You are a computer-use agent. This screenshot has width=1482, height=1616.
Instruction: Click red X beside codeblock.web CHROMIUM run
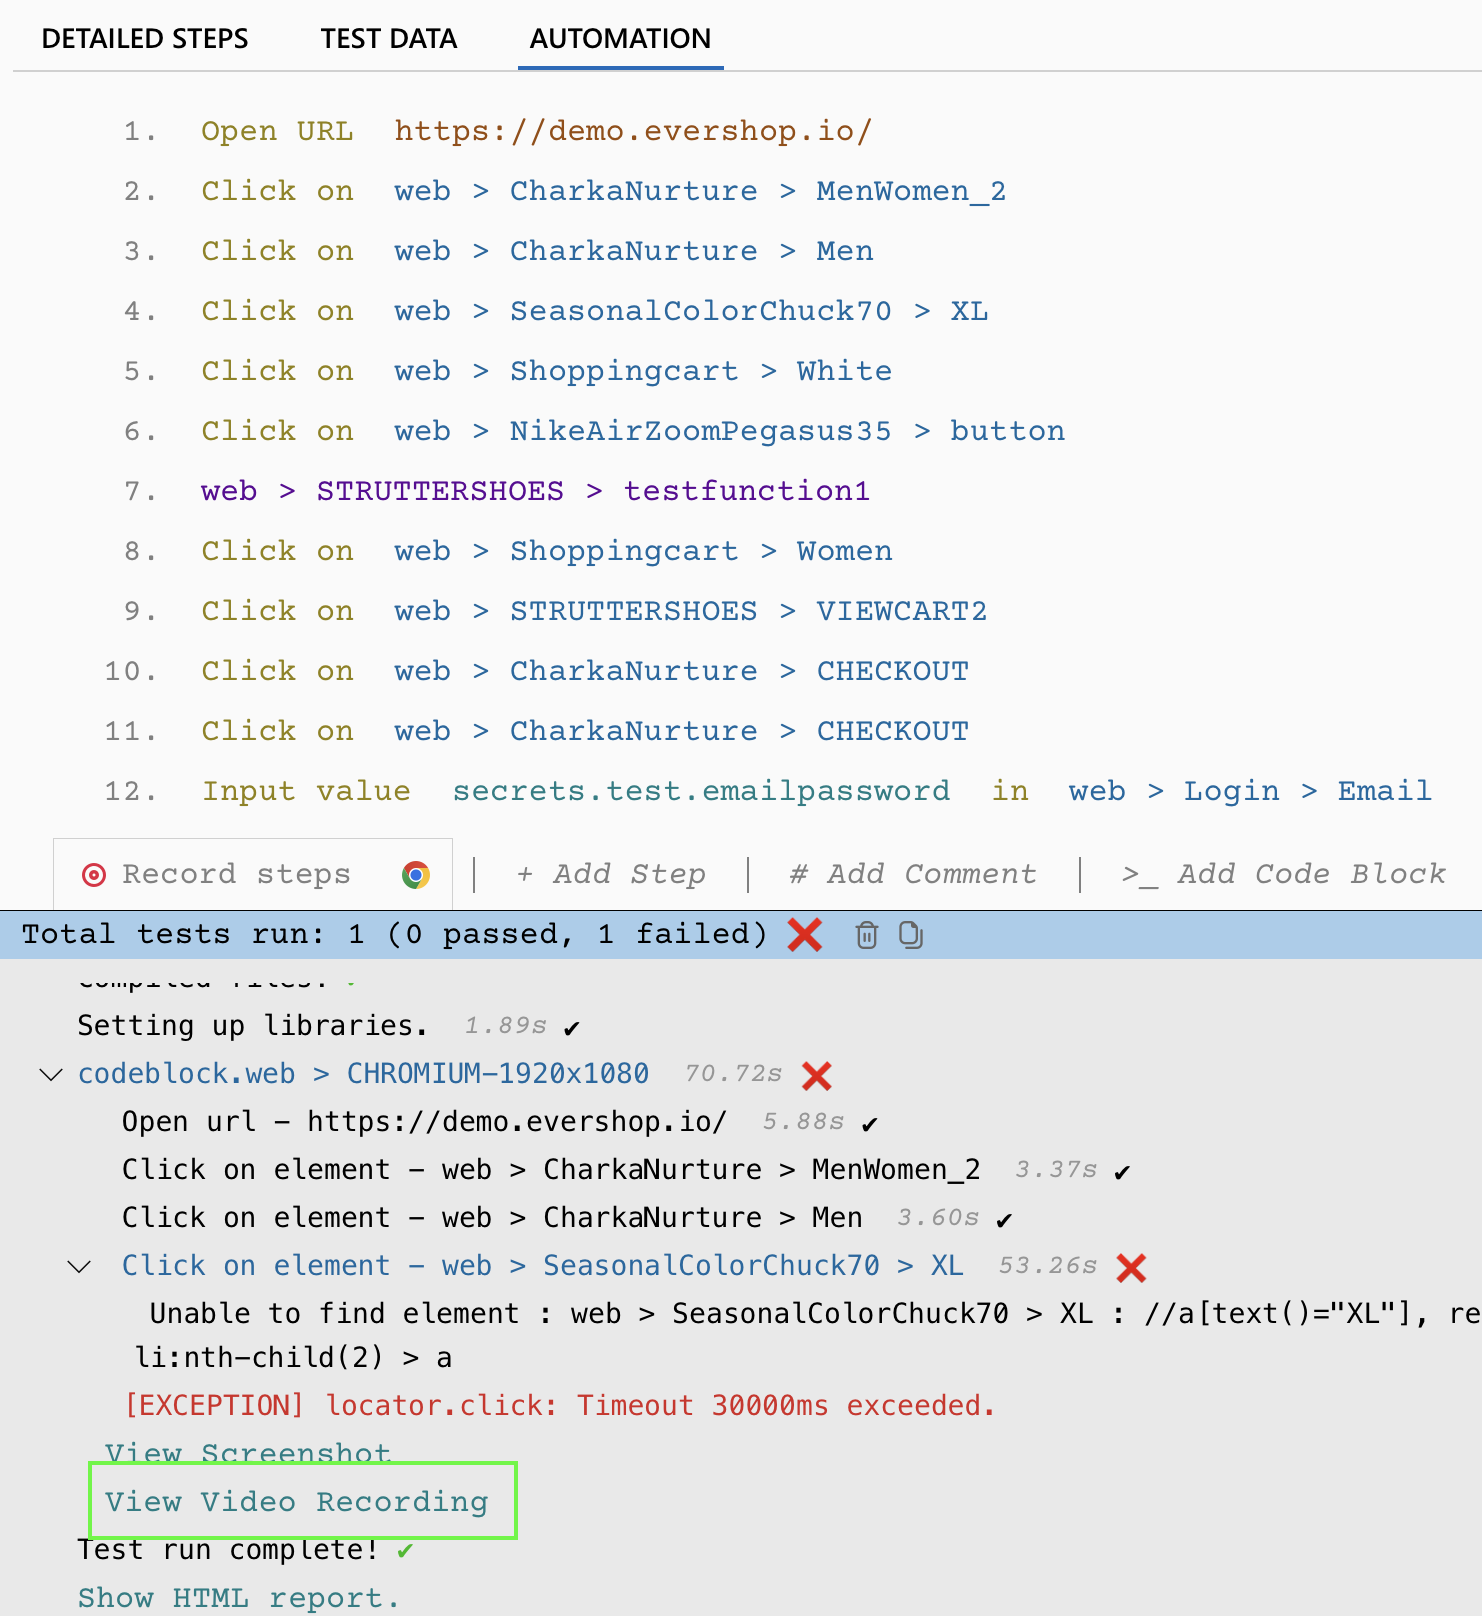point(817,1076)
